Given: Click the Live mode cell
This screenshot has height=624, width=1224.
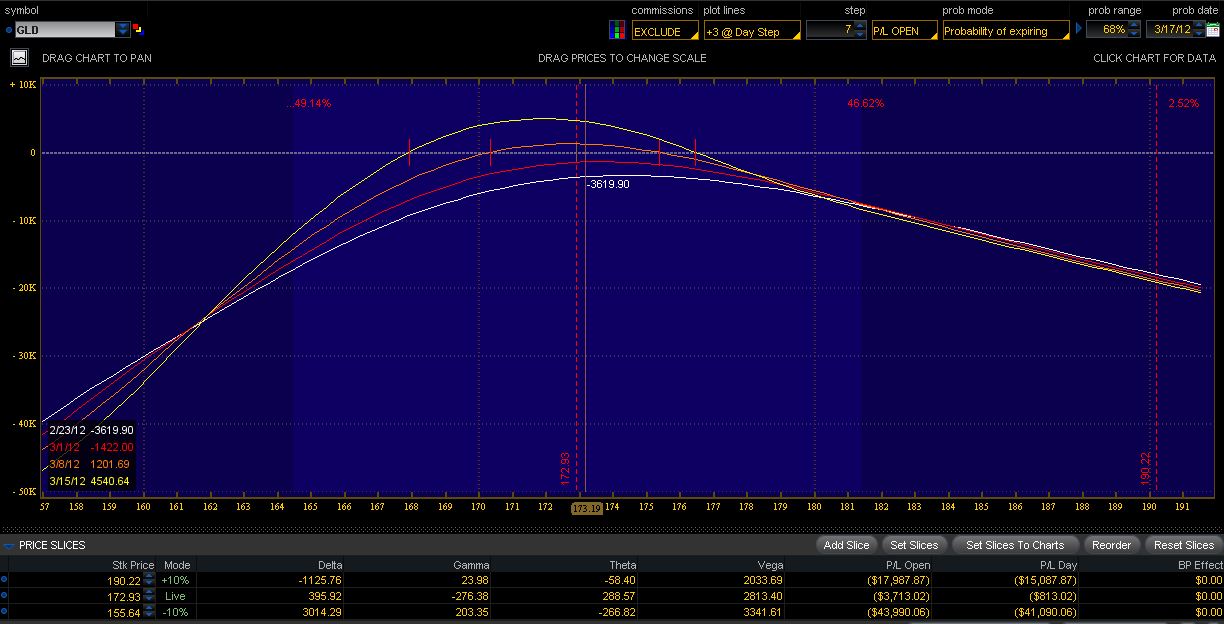Looking at the screenshot, I should pos(176,595).
